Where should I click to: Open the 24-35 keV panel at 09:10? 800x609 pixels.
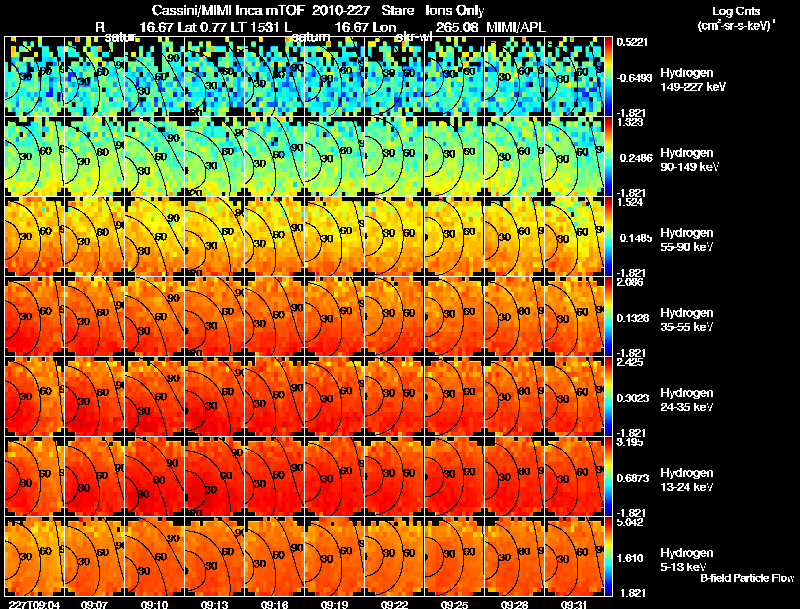(155, 397)
